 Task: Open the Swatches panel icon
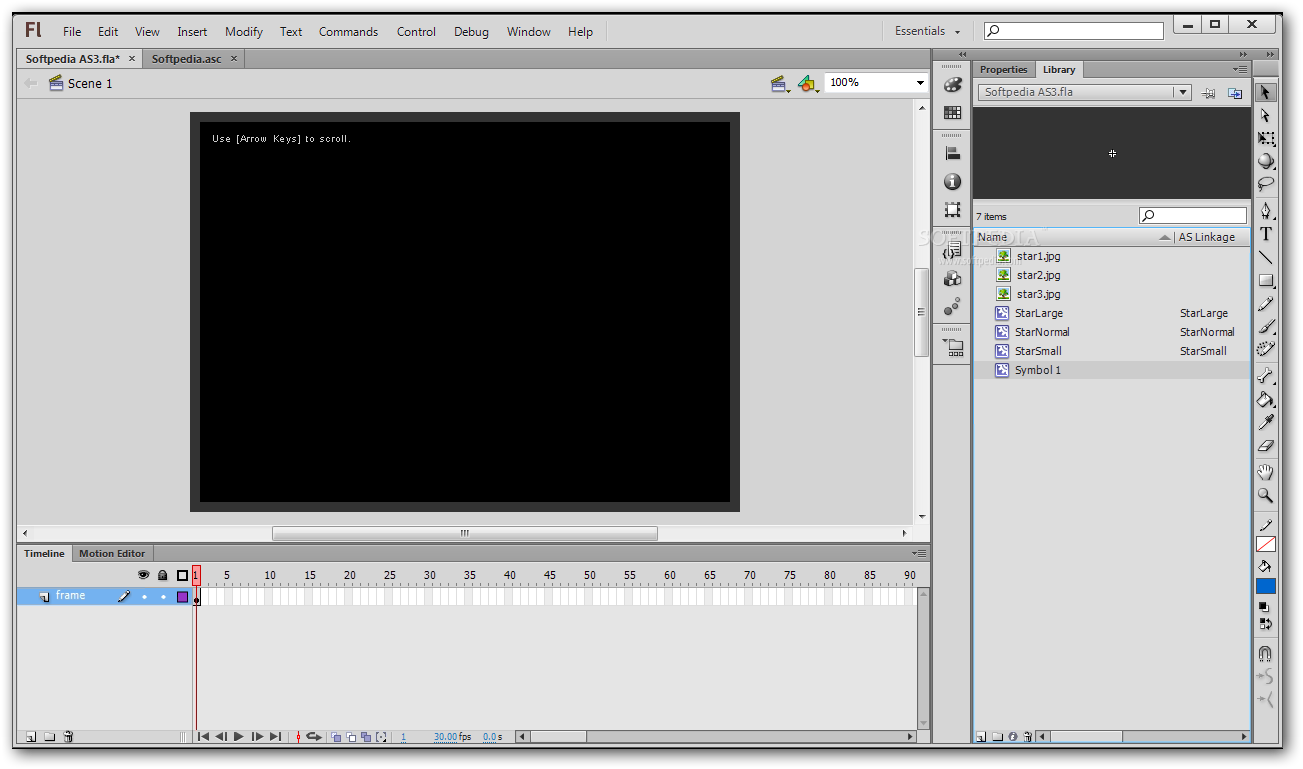tap(952, 112)
